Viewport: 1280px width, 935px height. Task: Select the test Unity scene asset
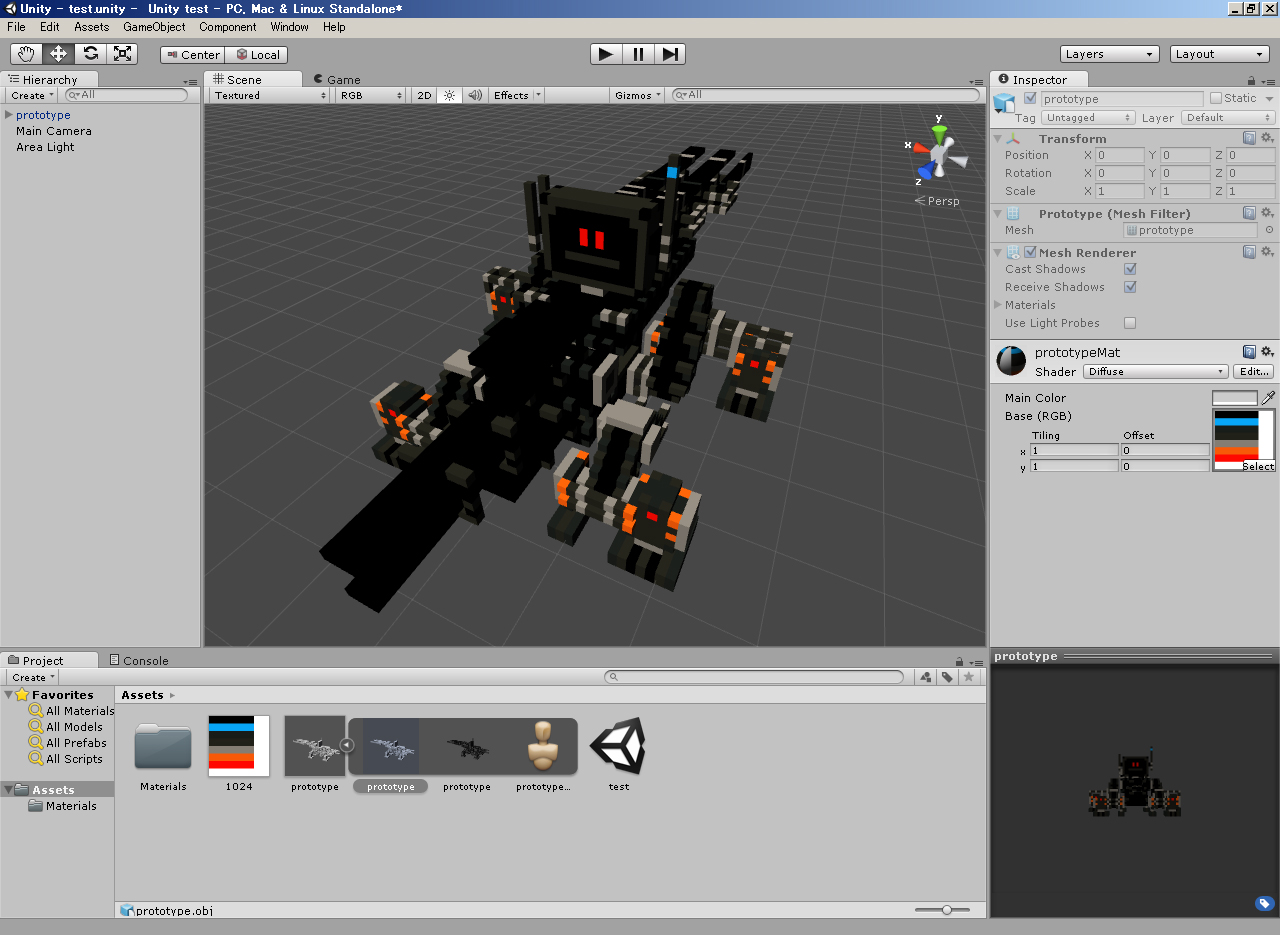click(618, 745)
